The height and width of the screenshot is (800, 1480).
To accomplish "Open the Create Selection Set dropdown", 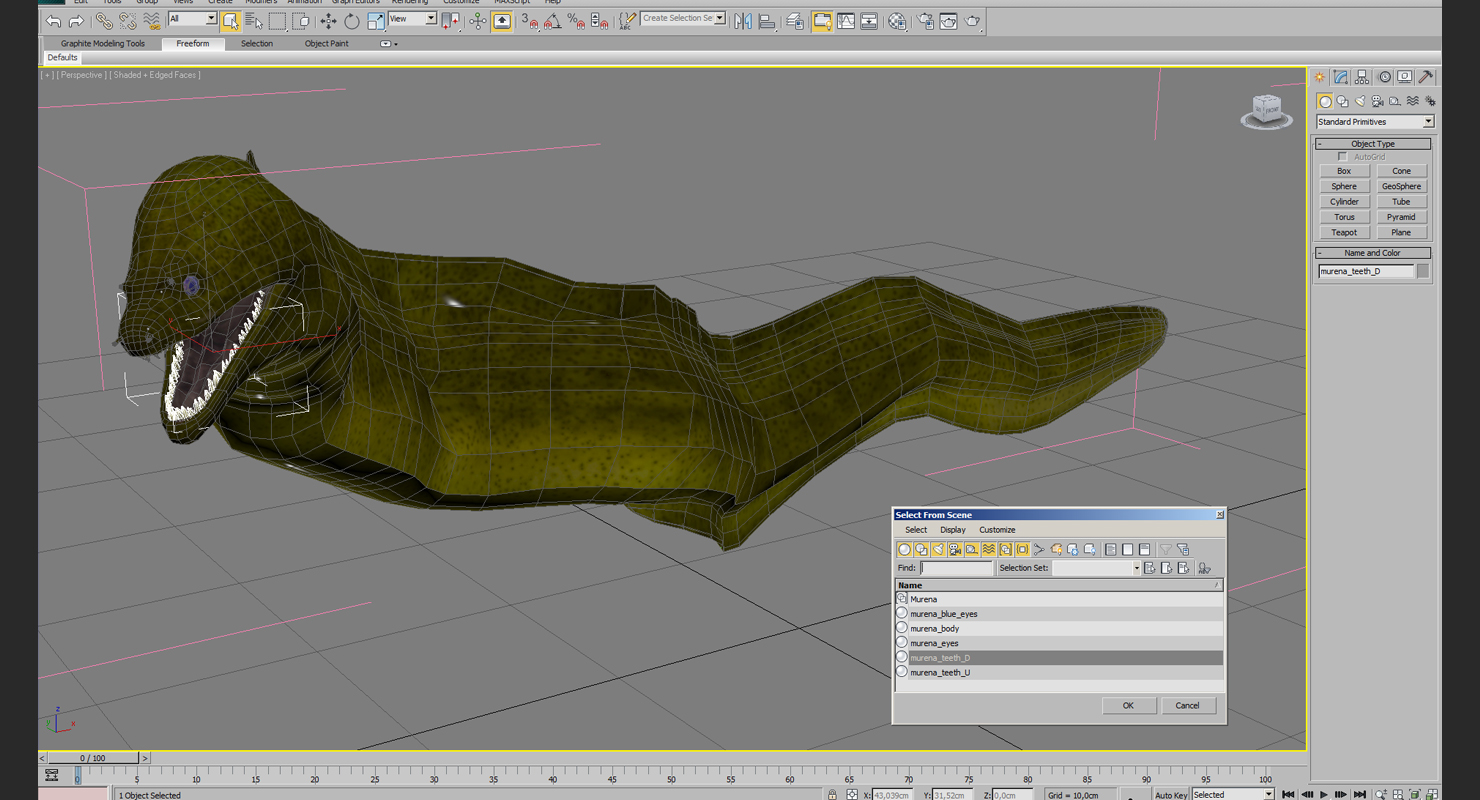I will click(683, 18).
